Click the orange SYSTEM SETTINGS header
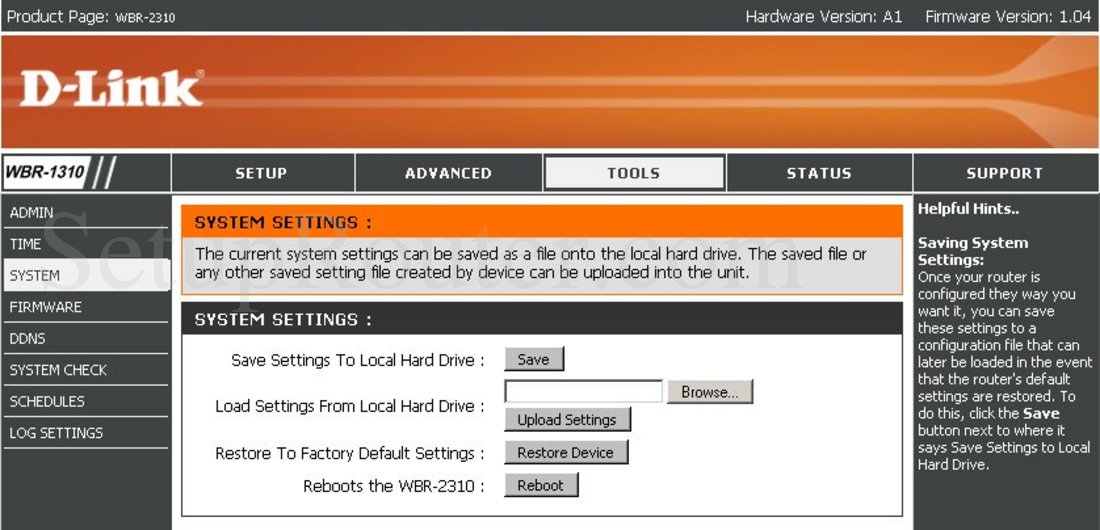 tap(542, 222)
